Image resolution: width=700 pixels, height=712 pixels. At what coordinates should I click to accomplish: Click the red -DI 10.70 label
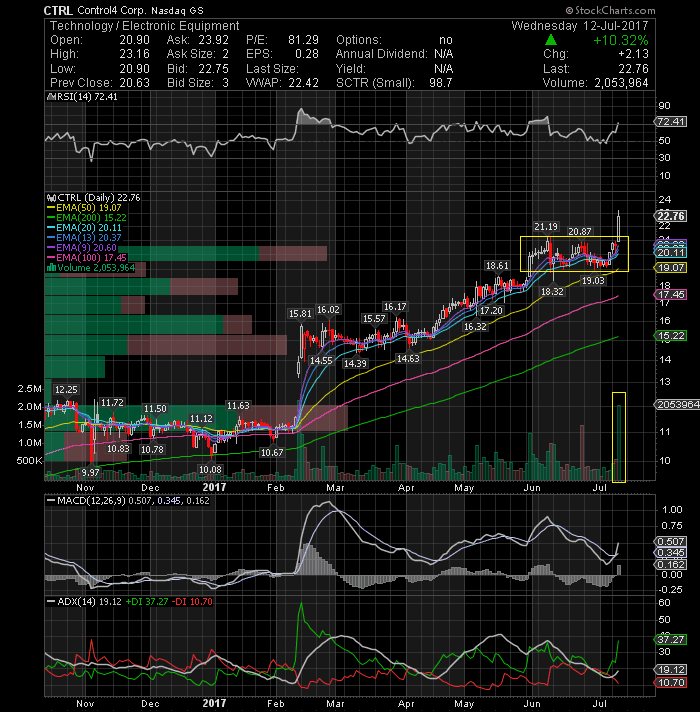point(192,602)
